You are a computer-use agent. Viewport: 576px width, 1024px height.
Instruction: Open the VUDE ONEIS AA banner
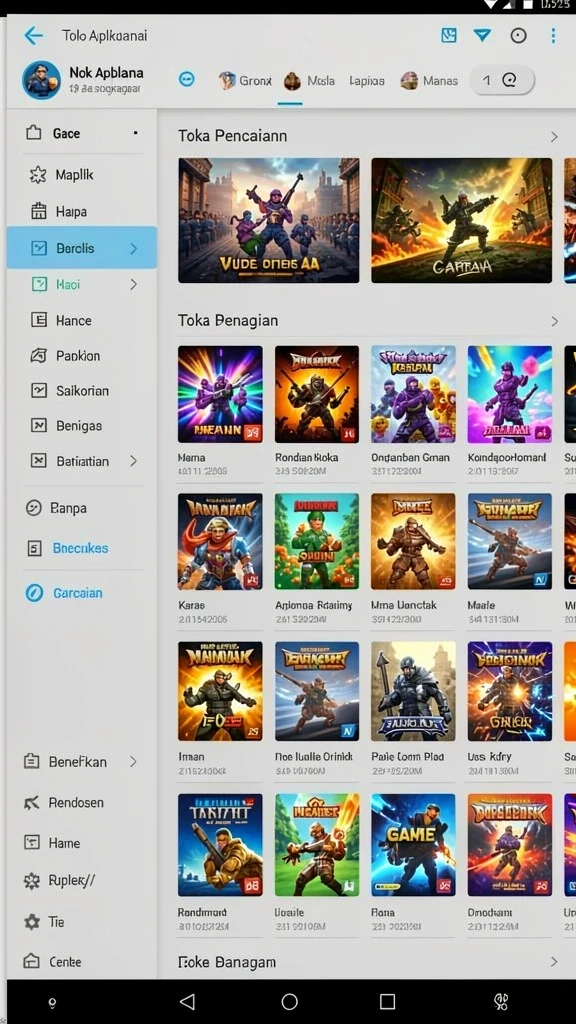coord(268,220)
